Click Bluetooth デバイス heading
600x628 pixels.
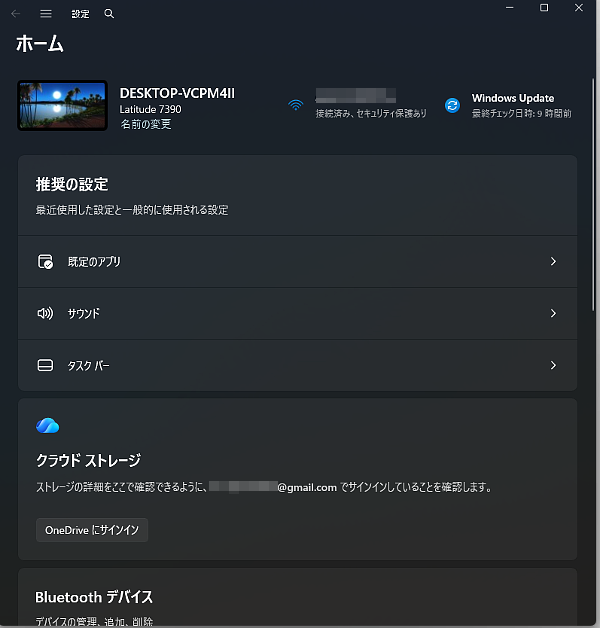[x=94, y=597]
